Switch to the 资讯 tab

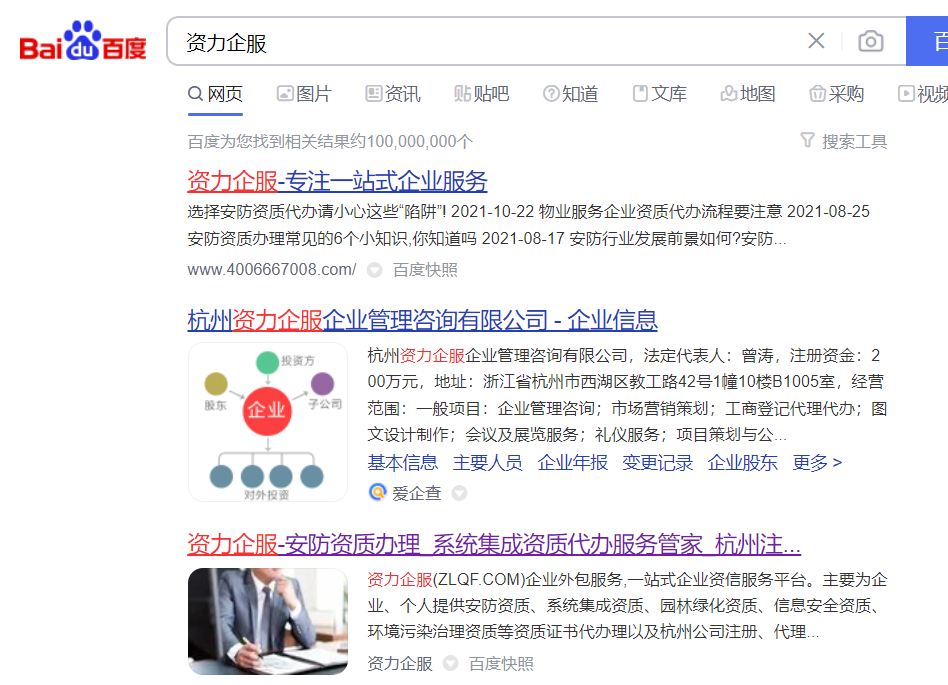(393, 94)
